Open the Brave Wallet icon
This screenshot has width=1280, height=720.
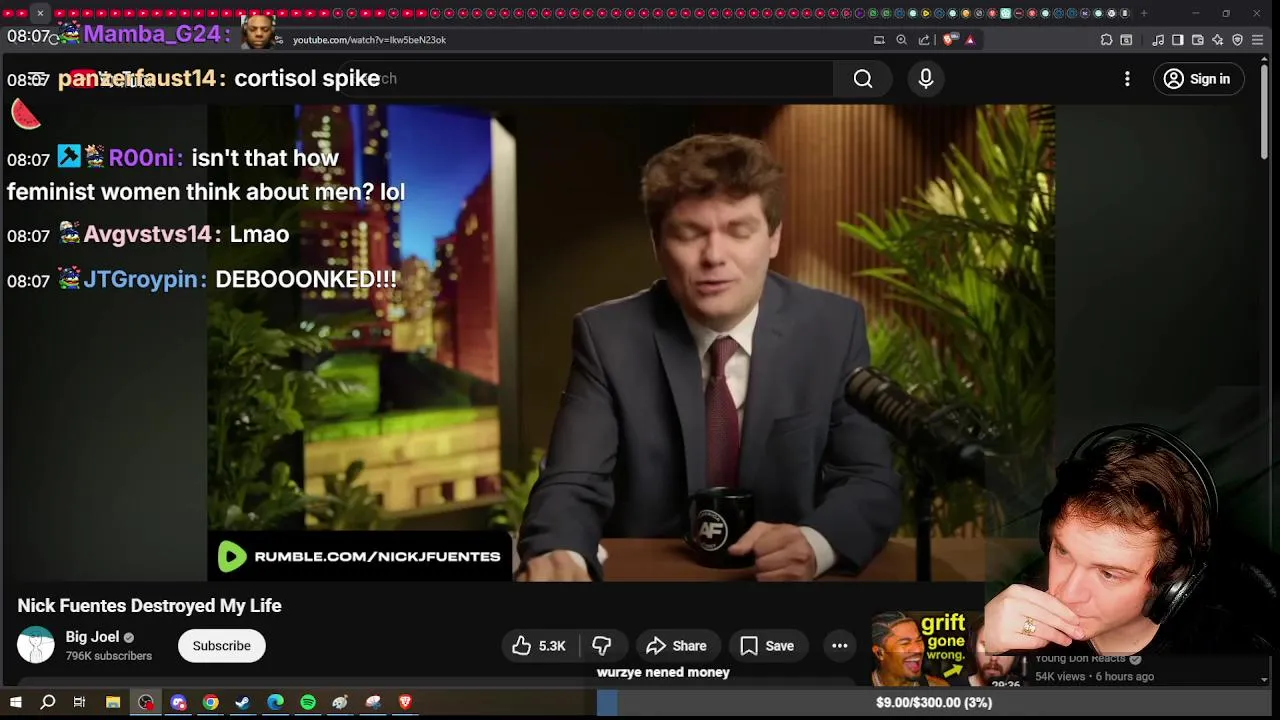(1198, 40)
